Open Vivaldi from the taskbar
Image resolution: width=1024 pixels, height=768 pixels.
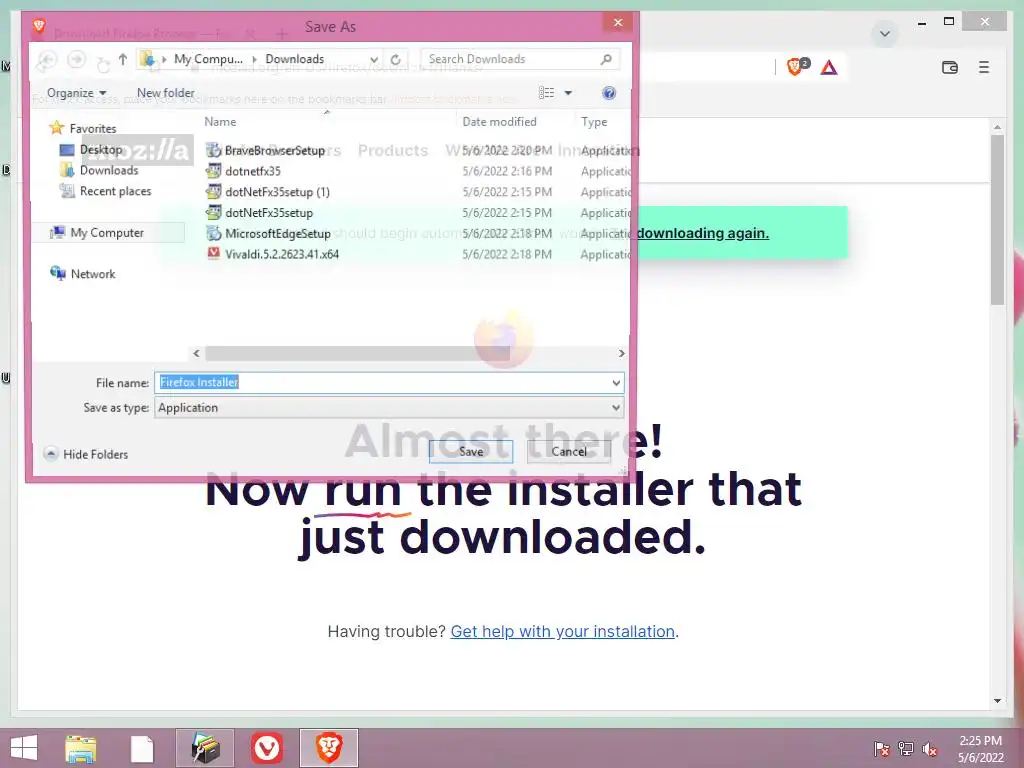[x=266, y=748]
